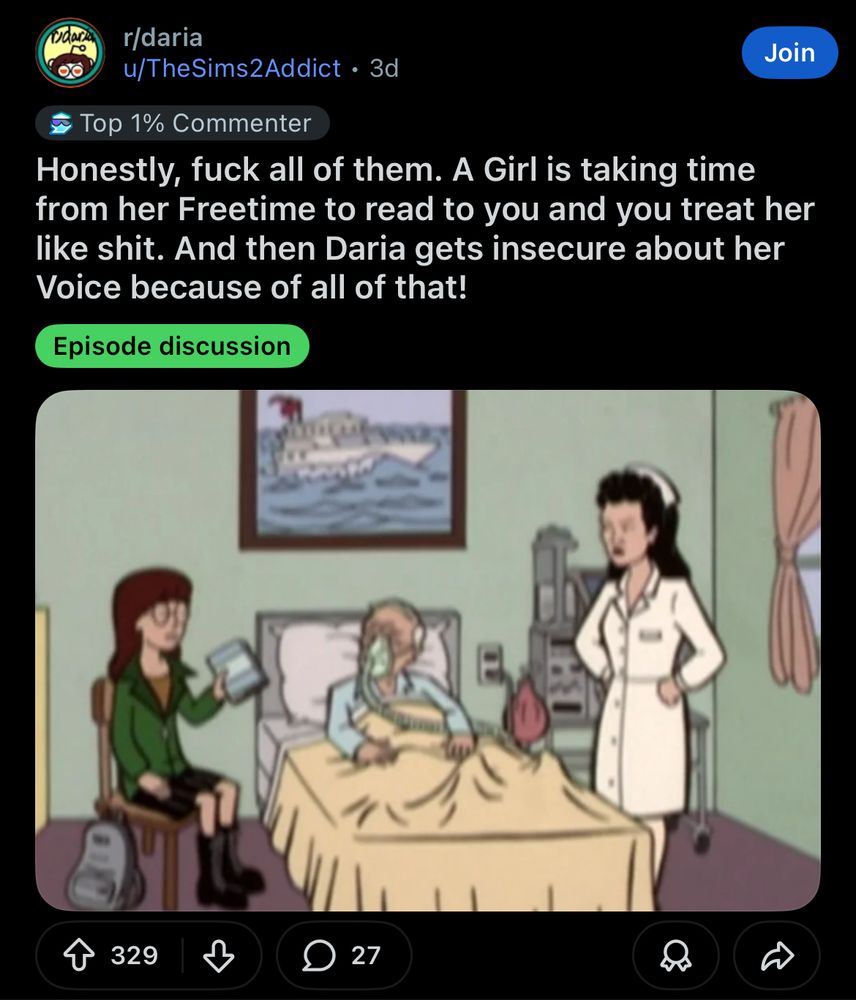Open the Daria hospital scene image

tap(427, 650)
